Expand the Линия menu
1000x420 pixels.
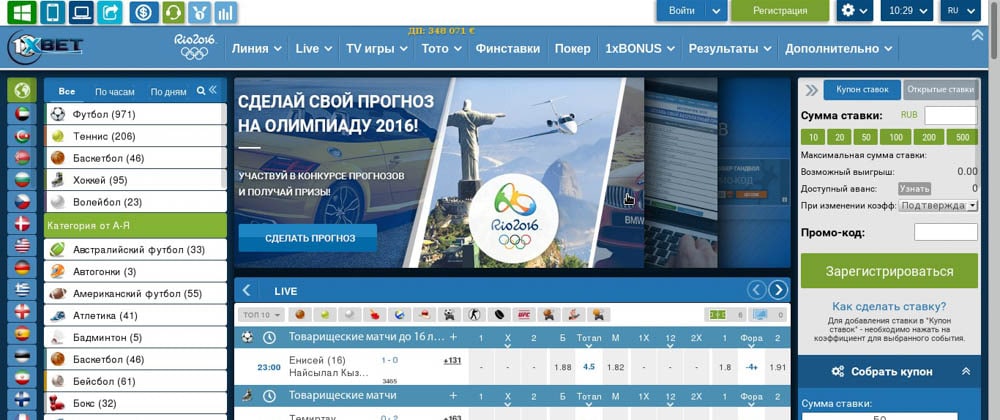click(258, 48)
